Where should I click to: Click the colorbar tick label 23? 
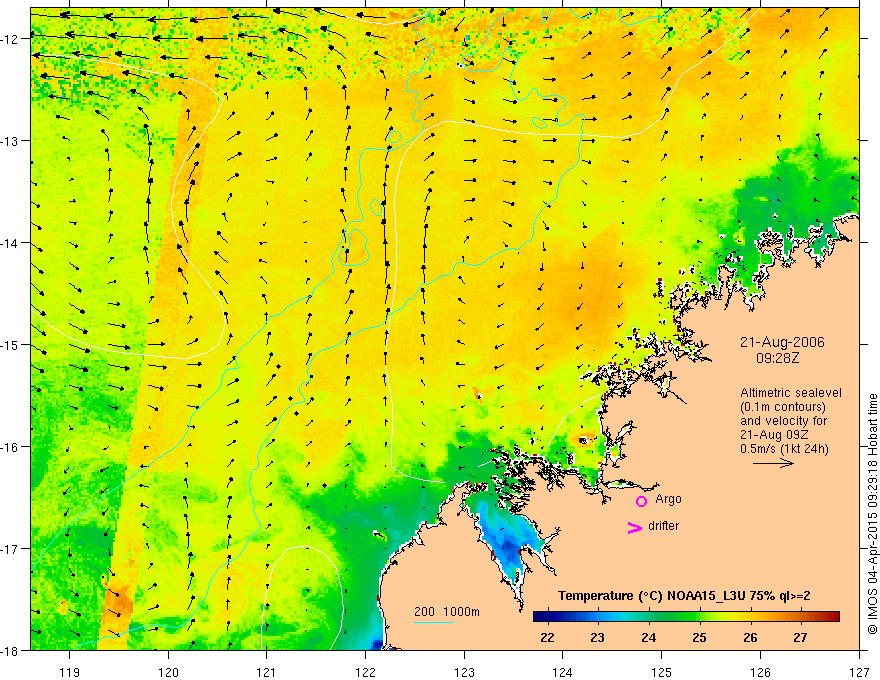[597, 637]
